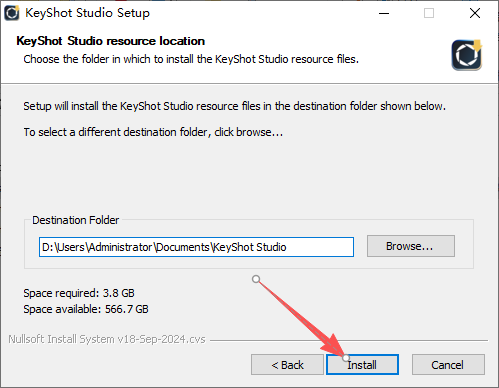Click the KeyShot icon in the title bar
This screenshot has width=499, height=388.
pos(12,13)
